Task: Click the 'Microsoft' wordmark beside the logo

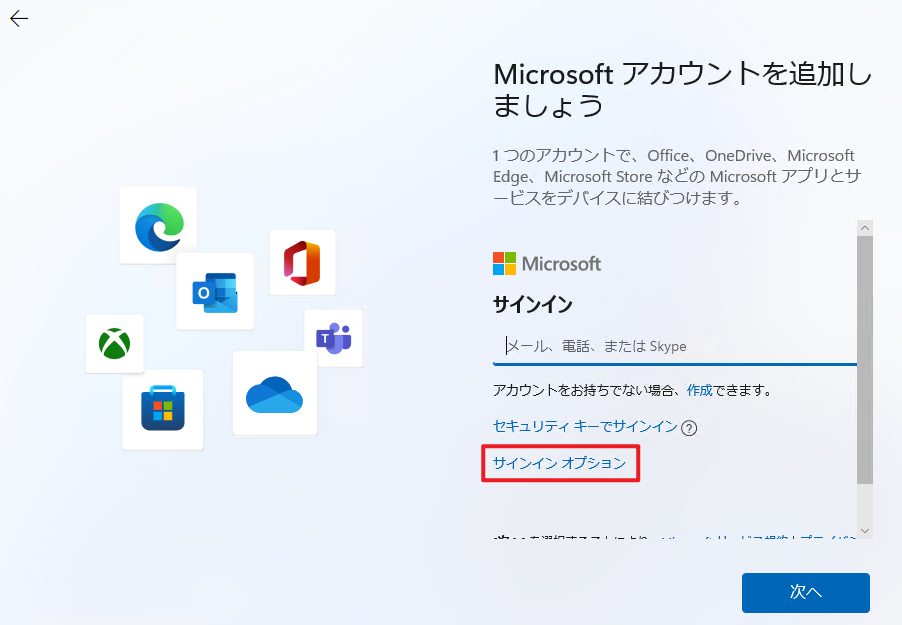Action: tap(561, 264)
